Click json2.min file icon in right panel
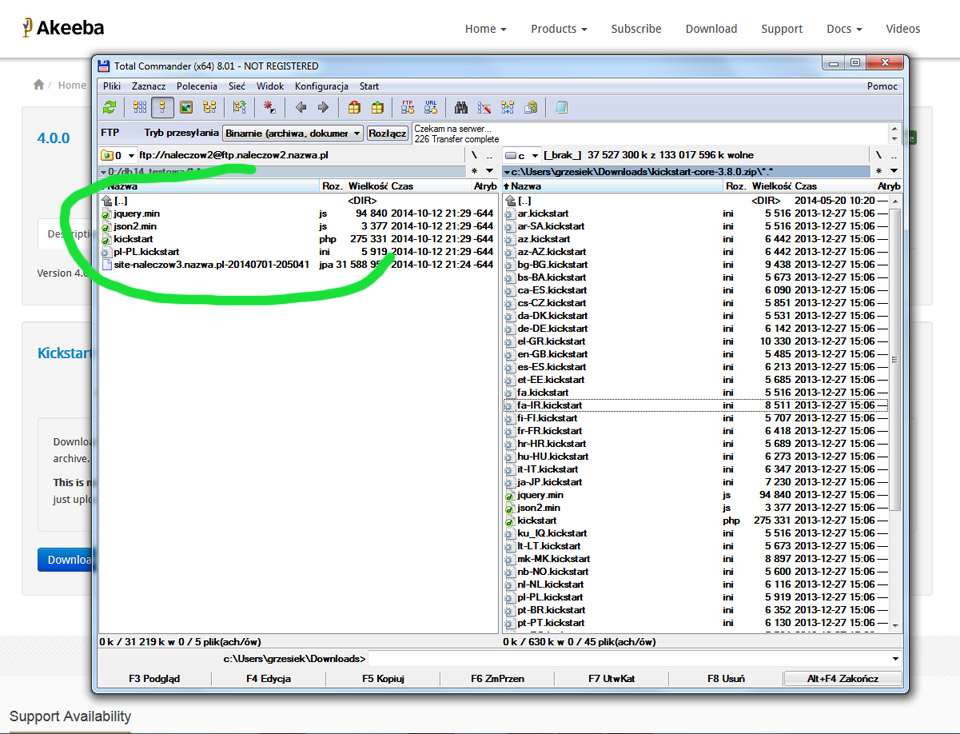 click(509, 508)
